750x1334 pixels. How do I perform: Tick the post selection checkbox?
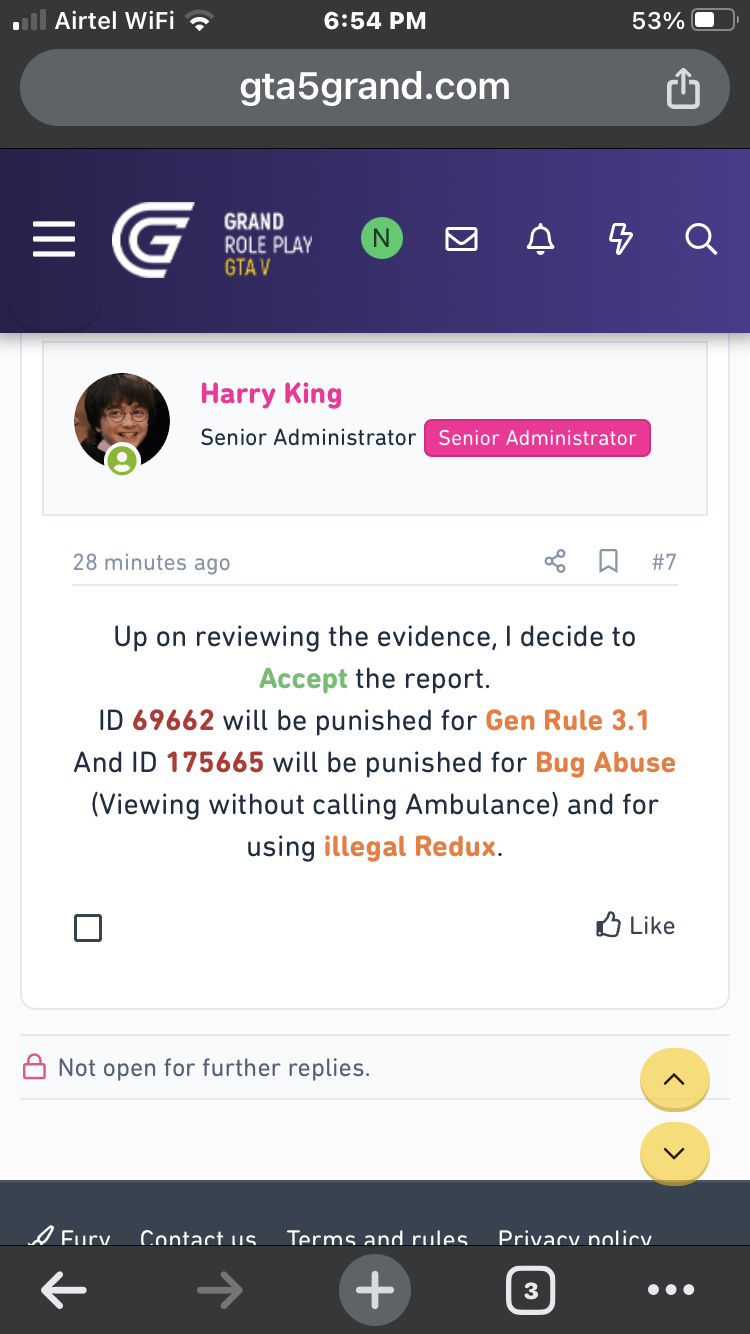pyautogui.click(x=88, y=928)
